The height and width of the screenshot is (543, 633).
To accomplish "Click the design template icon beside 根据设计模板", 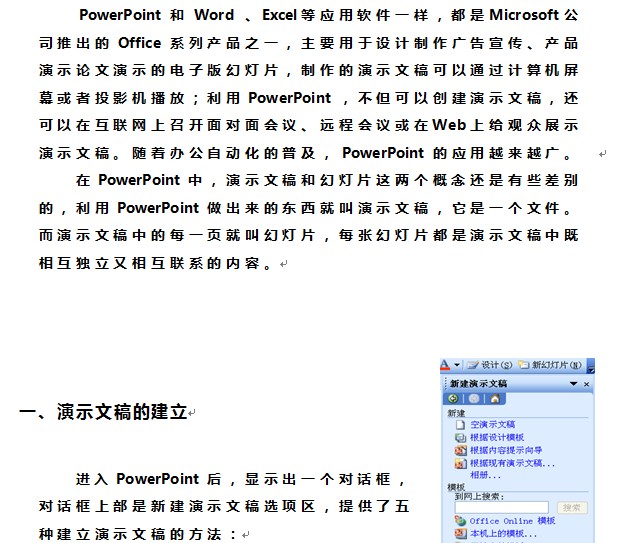I will tap(460, 438).
